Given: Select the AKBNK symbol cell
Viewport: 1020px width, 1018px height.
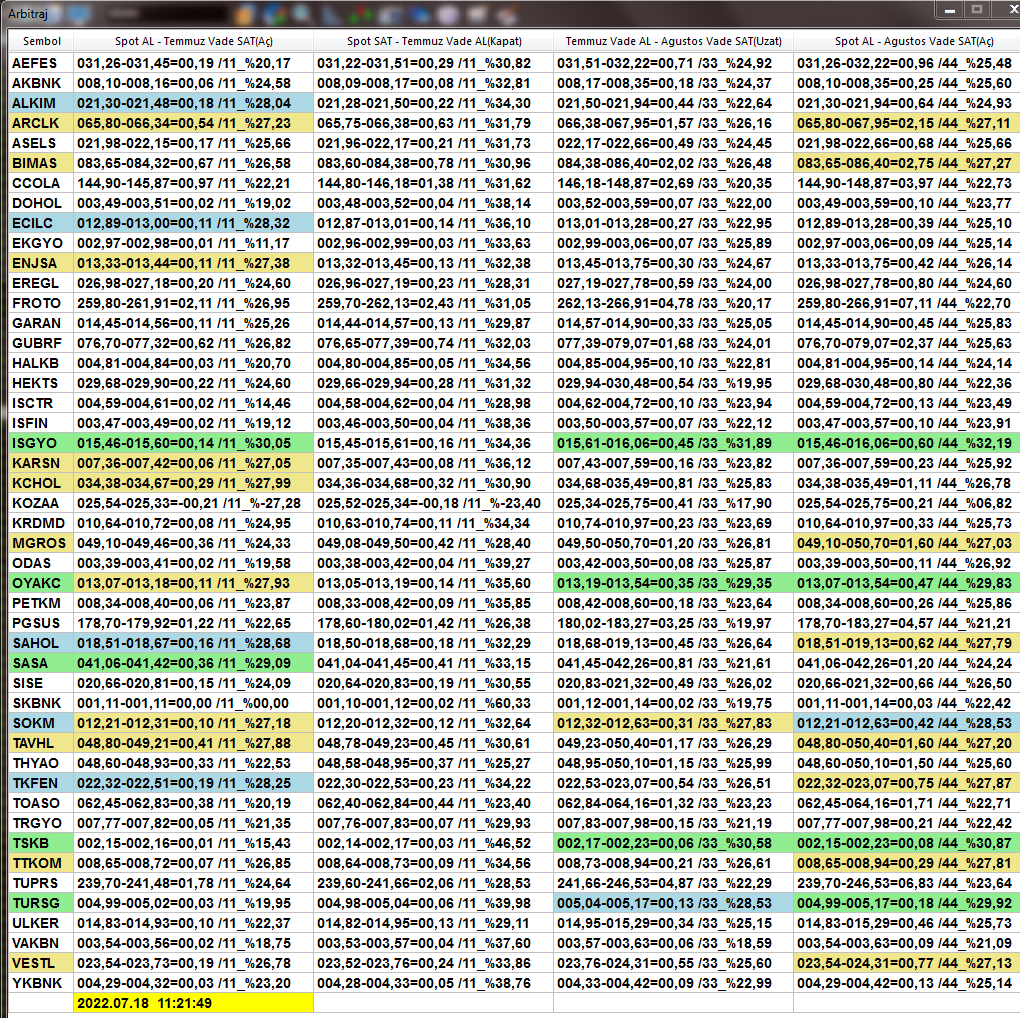Looking at the screenshot, I should pos(41,83).
